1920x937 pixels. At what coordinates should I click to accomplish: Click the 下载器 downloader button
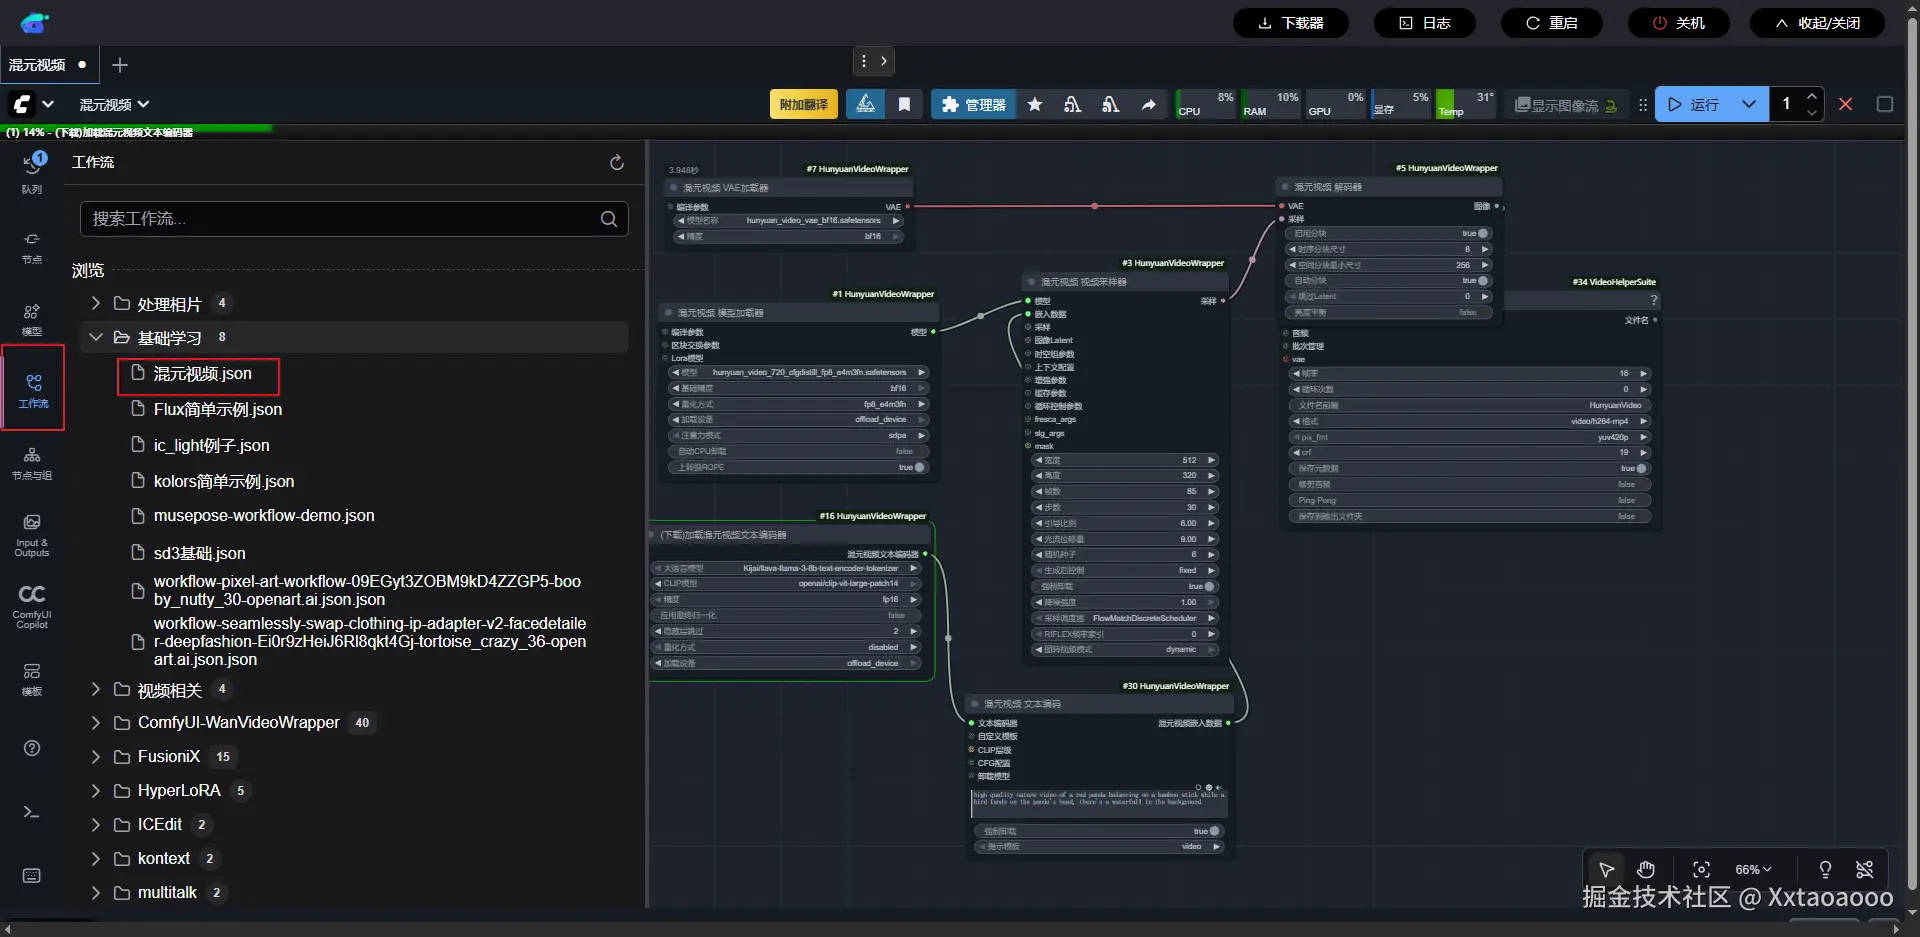click(1291, 23)
